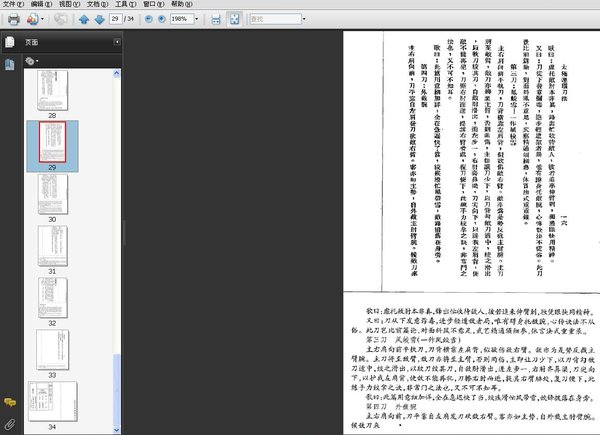Select page 34 thumbnail
The image size is (600, 435).
coord(52,401)
